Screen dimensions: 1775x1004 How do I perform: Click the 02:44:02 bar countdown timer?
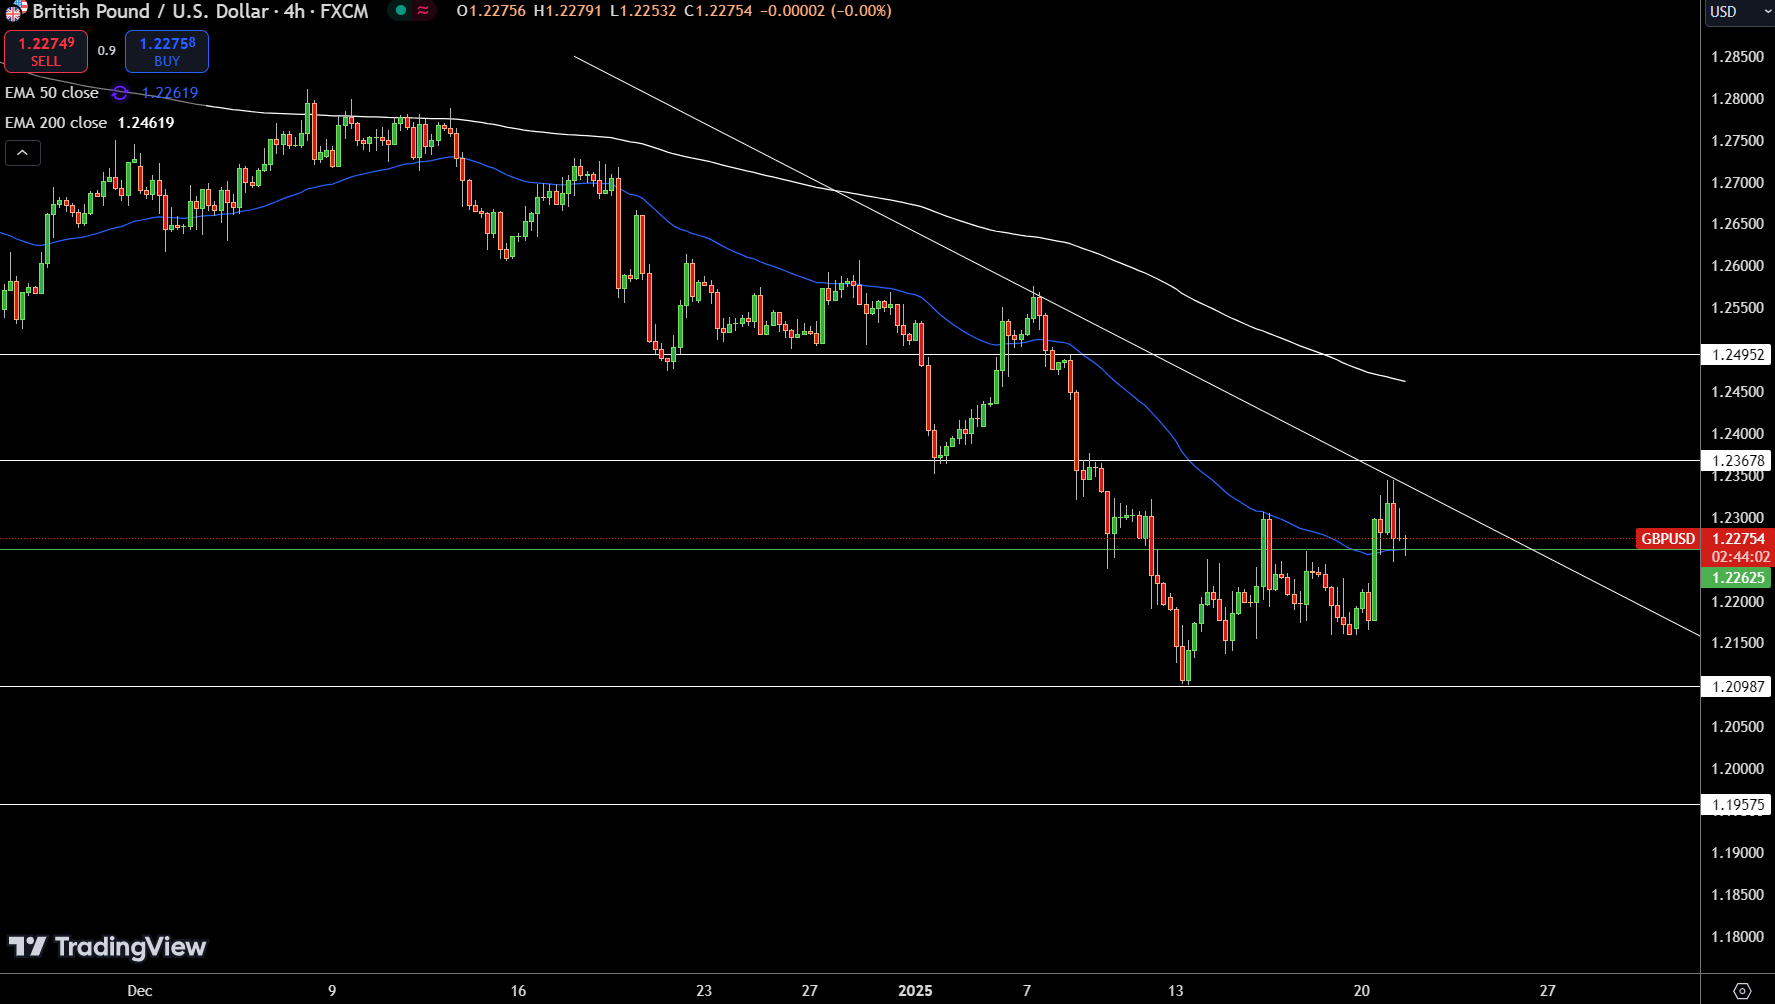coord(1738,557)
